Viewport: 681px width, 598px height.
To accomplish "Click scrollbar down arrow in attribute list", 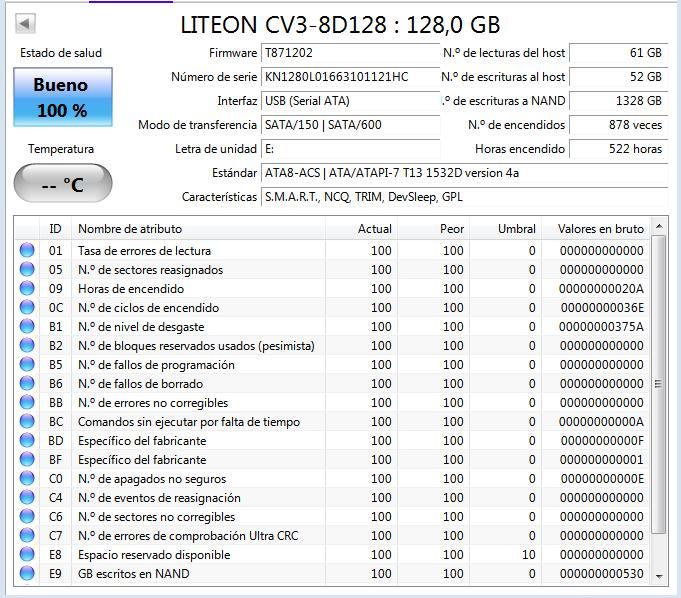I will (x=659, y=576).
